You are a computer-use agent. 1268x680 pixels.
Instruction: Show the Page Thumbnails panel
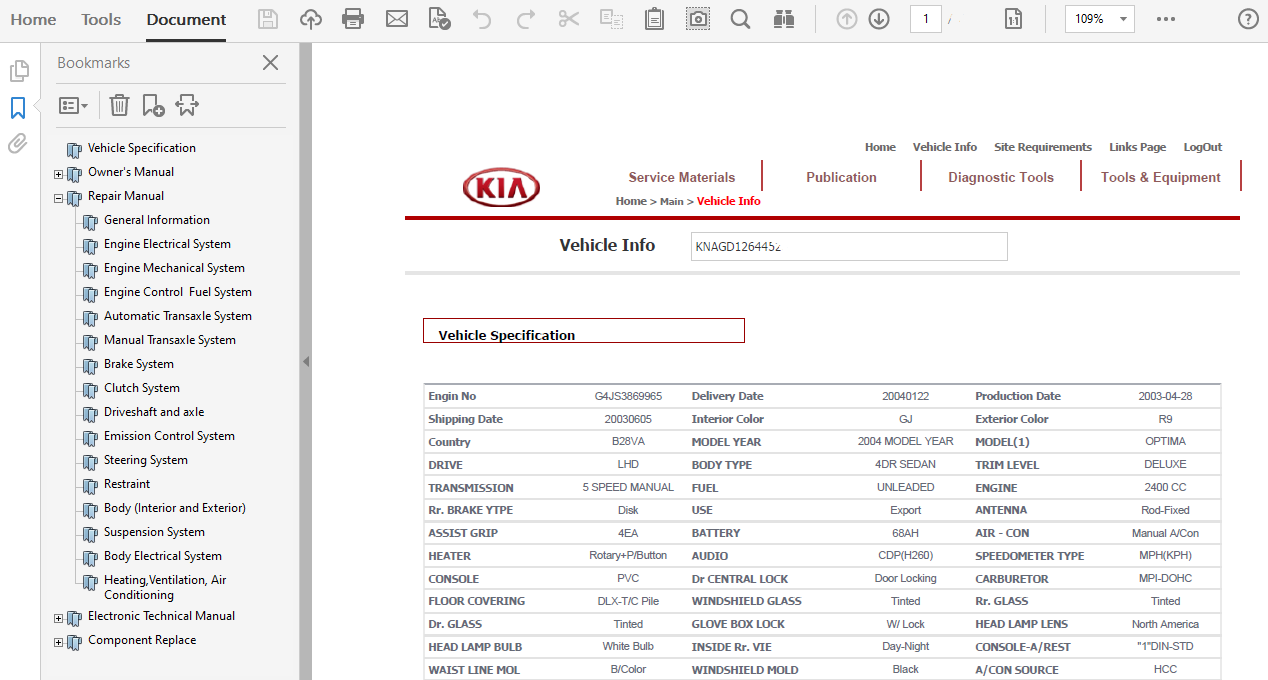[x=18, y=71]
